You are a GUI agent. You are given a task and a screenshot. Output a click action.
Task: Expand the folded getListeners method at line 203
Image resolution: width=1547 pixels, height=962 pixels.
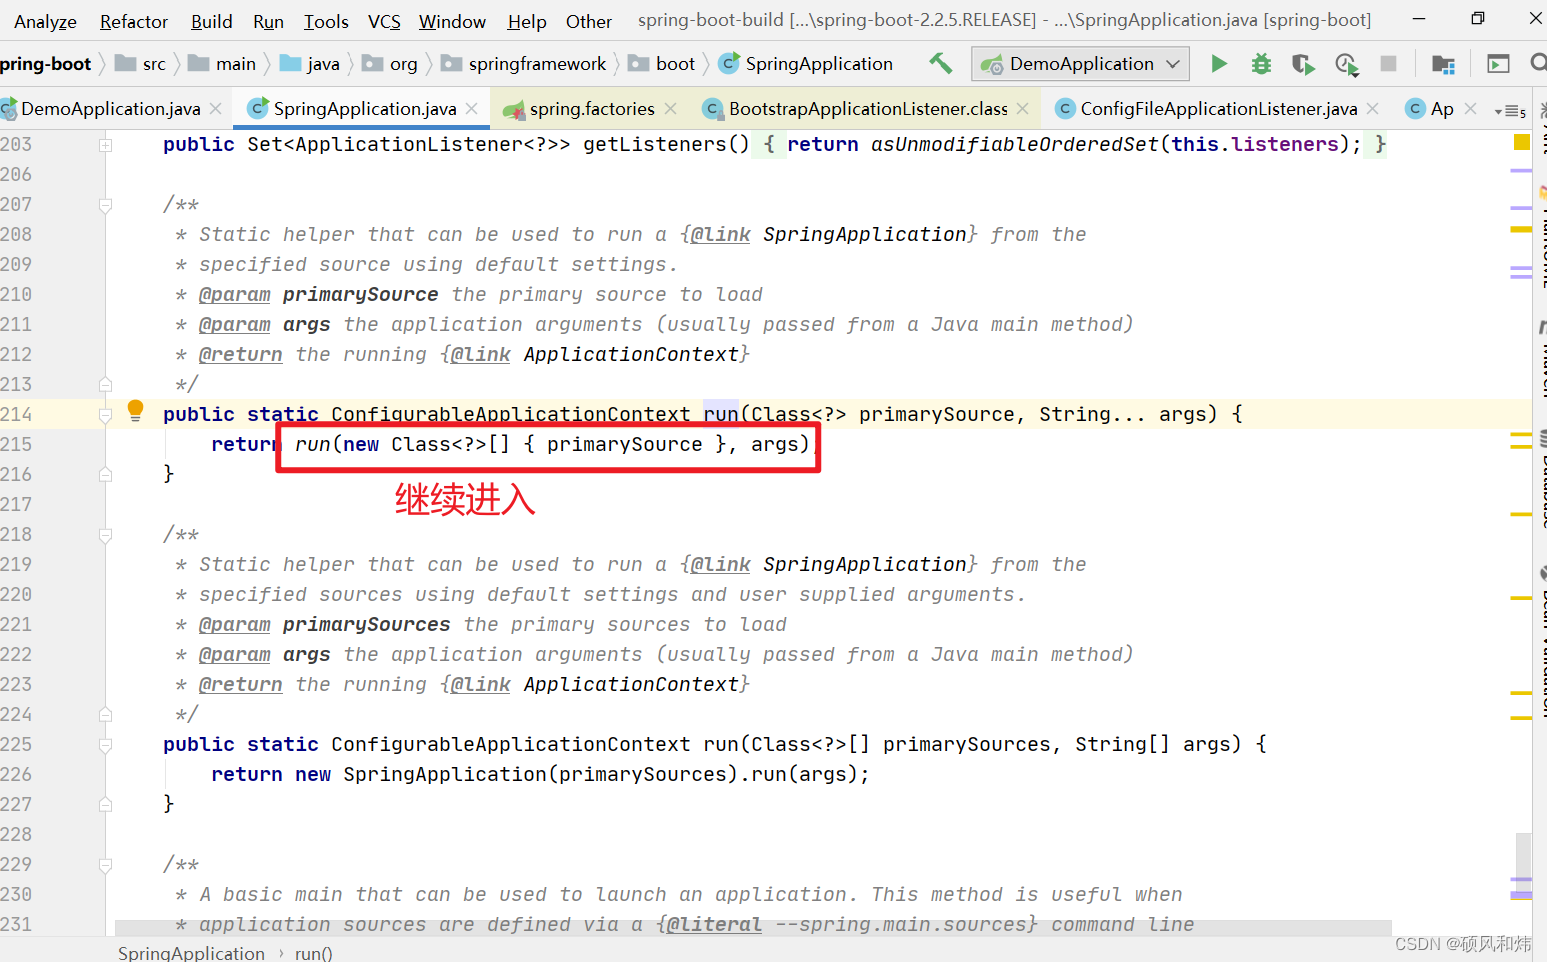click(x=105, y=145)
